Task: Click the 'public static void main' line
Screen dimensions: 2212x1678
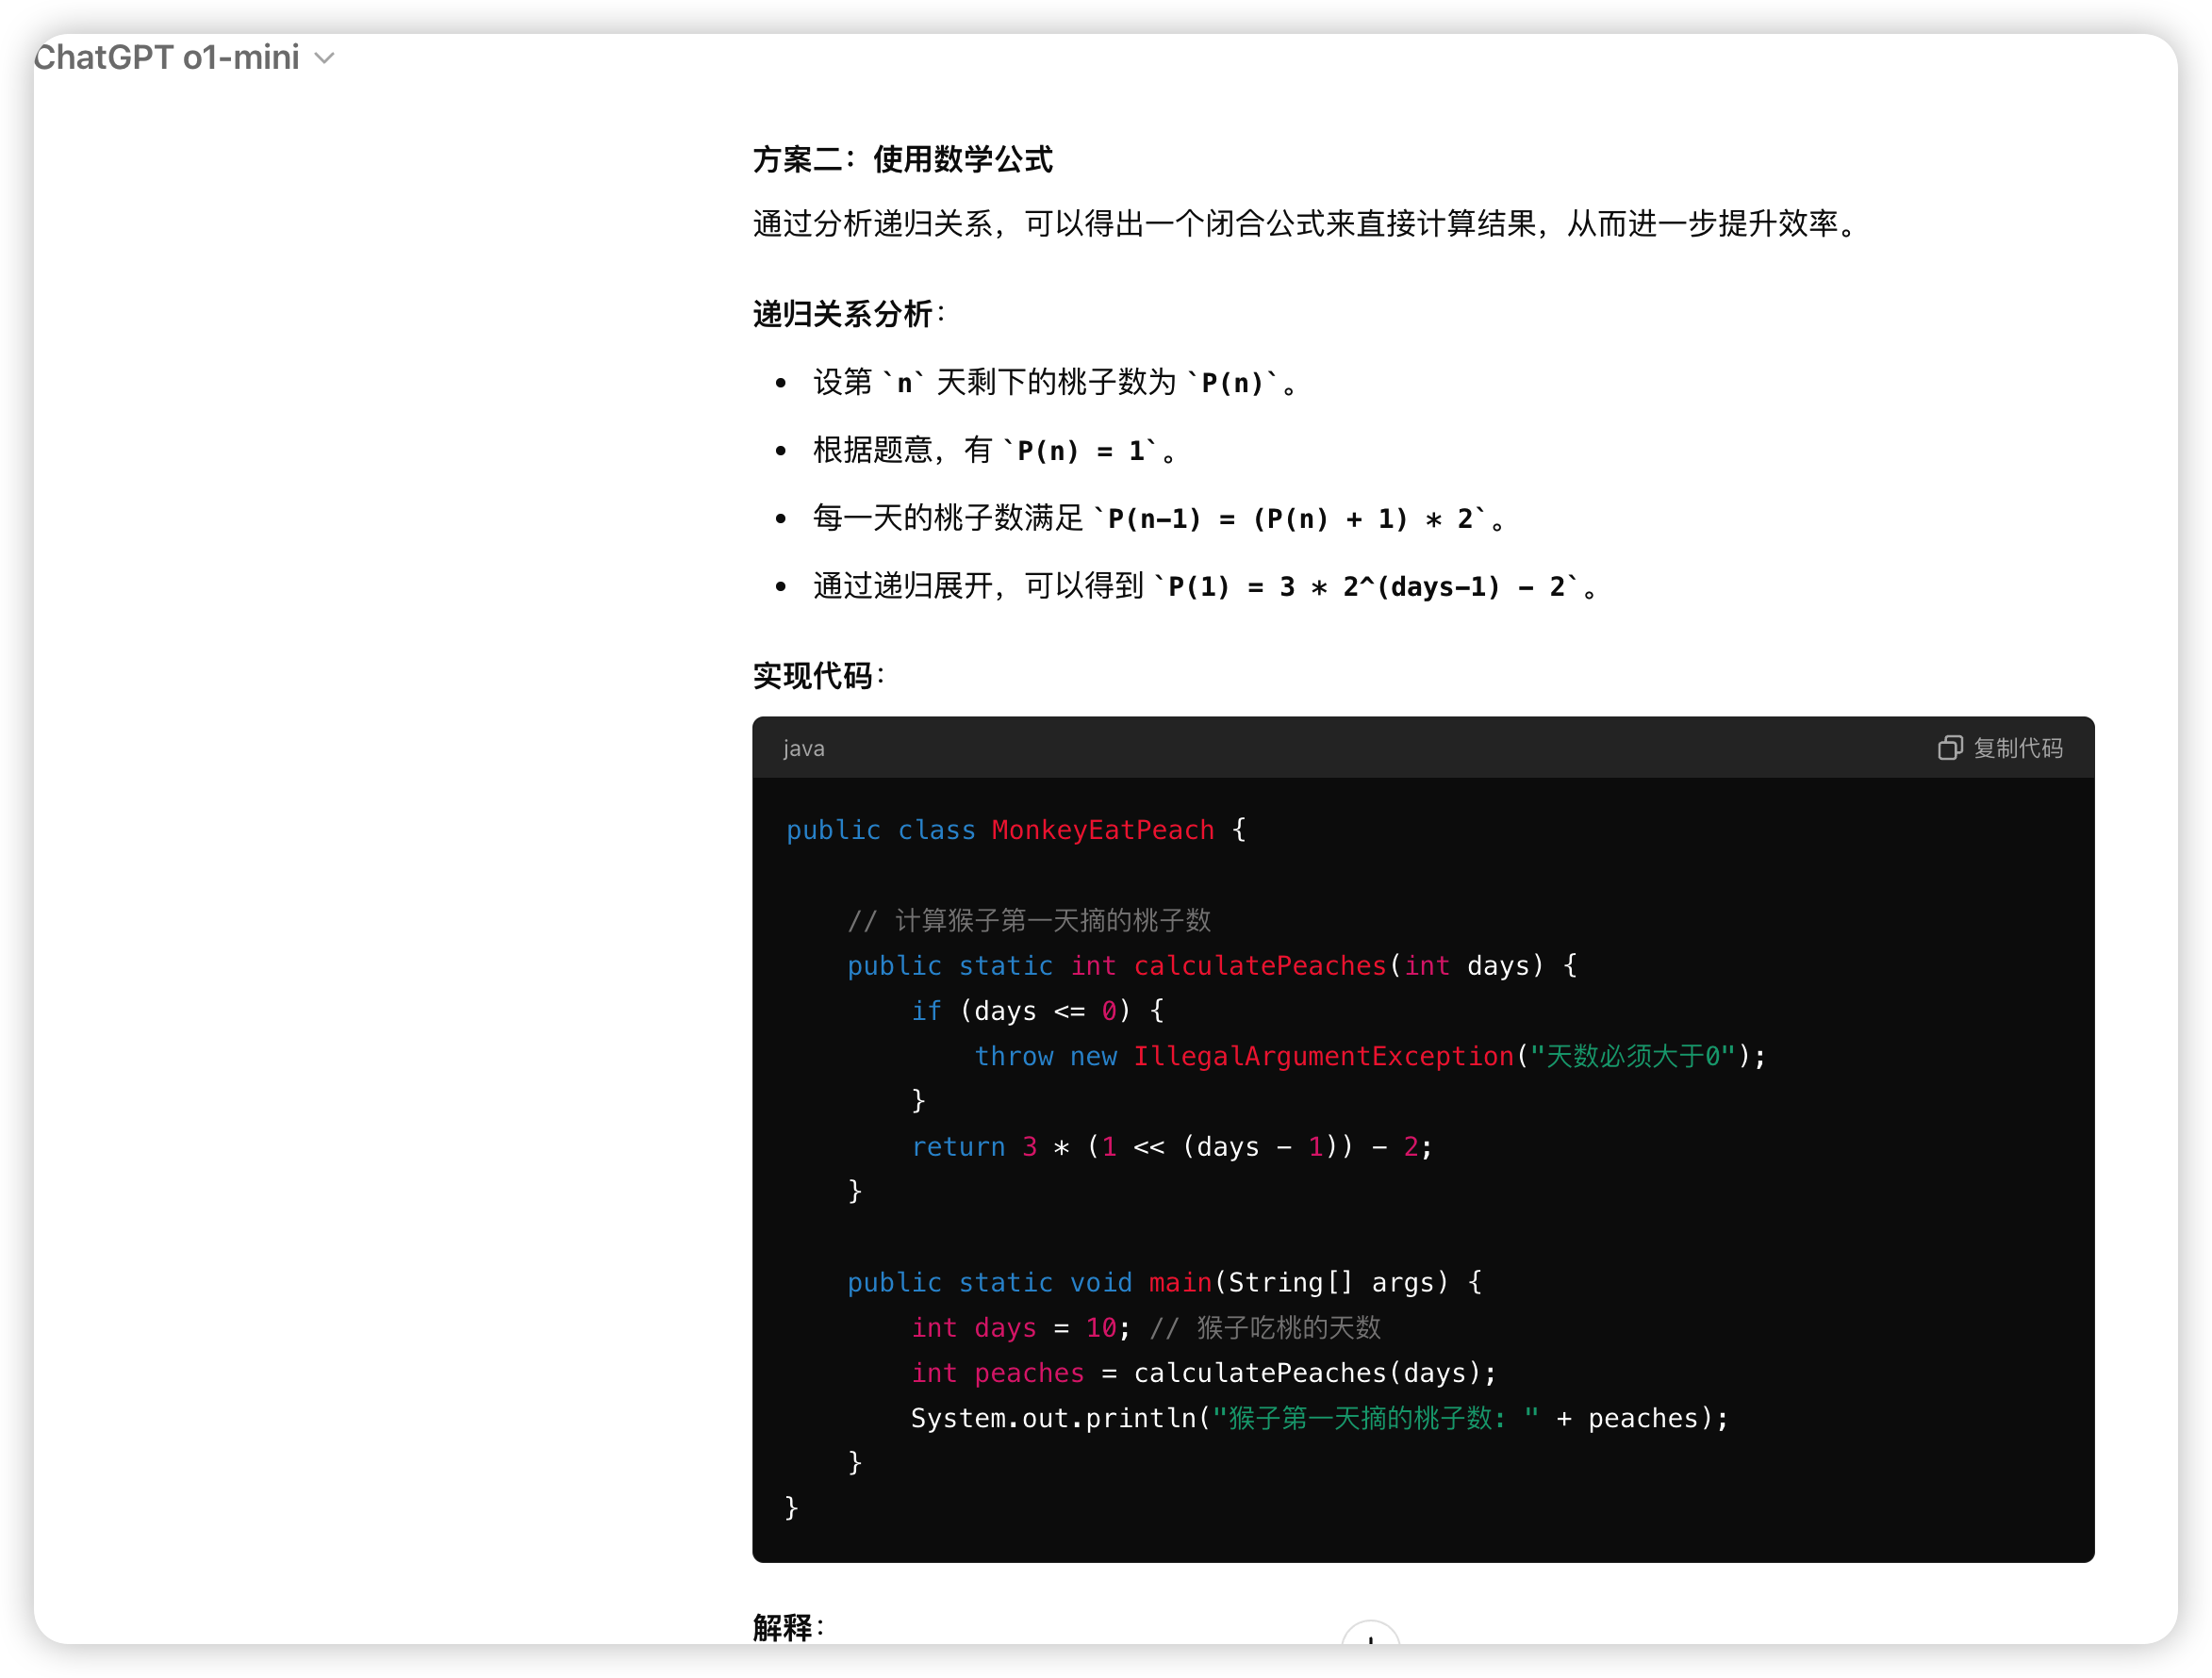Action: (x=1164, y=1282)
